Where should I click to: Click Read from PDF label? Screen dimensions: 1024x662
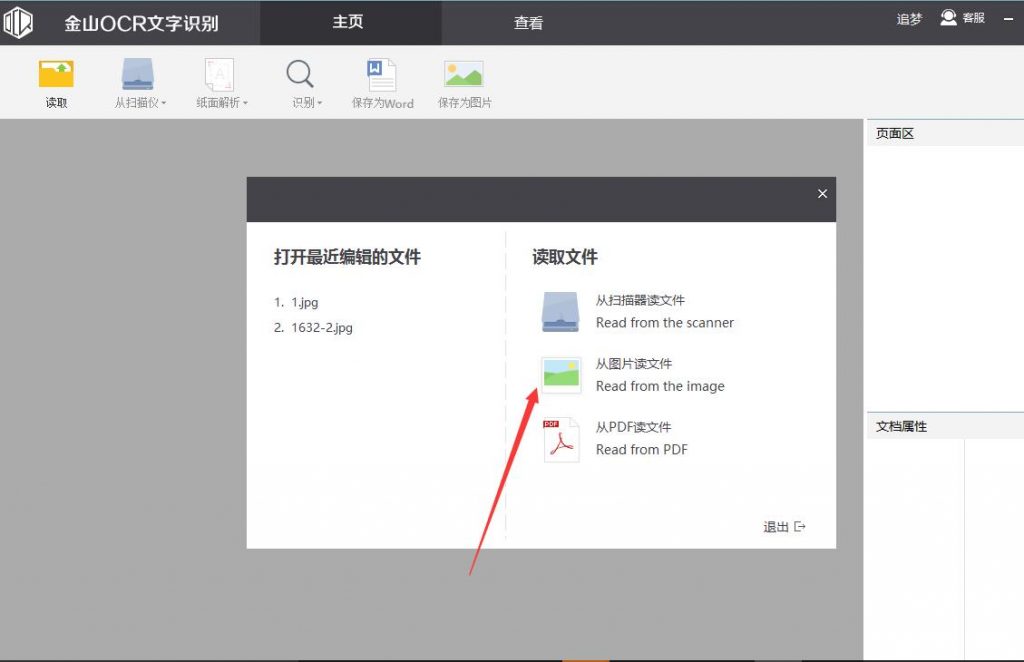coord(641,450)
